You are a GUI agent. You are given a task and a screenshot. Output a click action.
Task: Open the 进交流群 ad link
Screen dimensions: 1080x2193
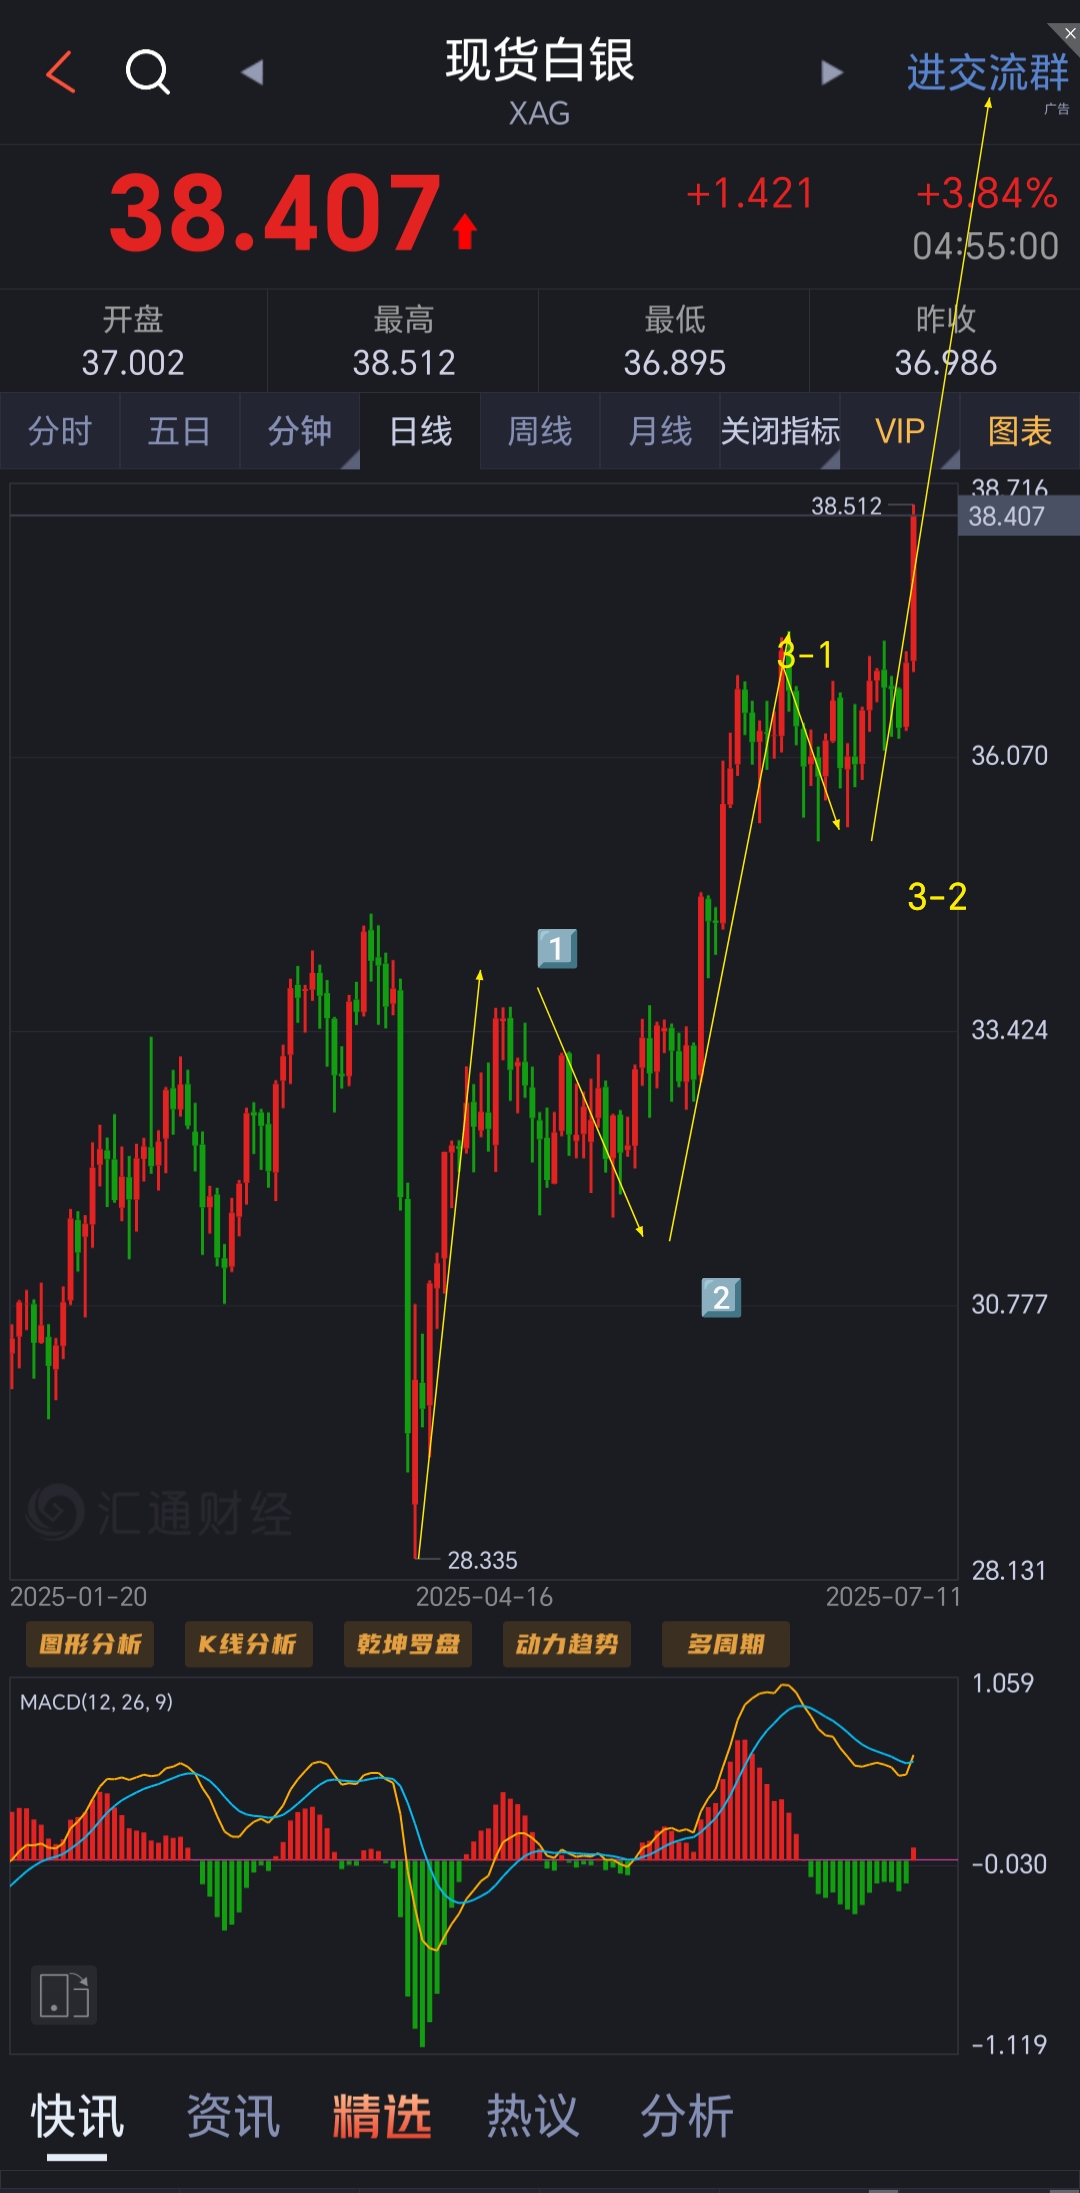tap(988, 72)
